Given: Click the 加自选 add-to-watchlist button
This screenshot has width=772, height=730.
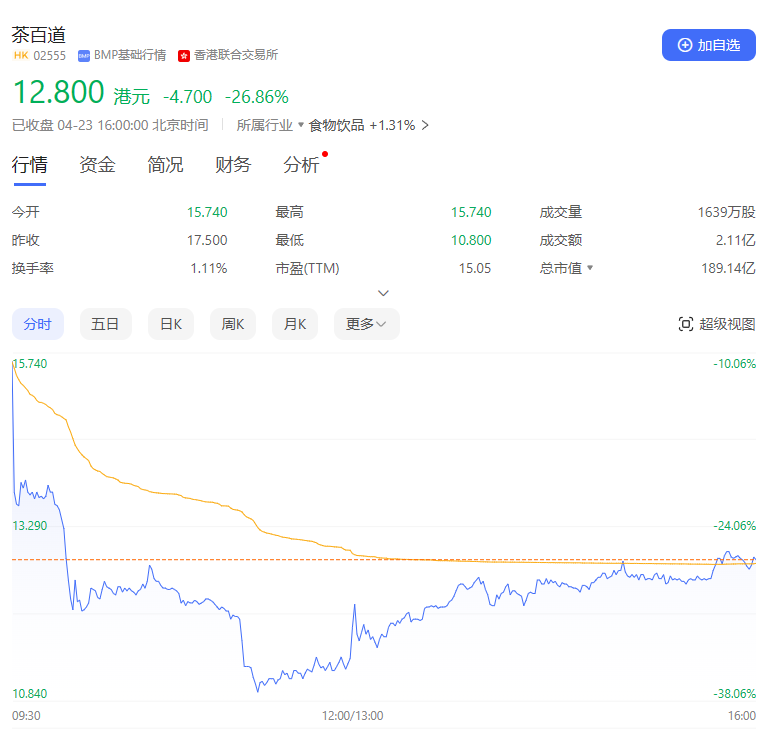Looking at the screenshot, I should [708, 45].
